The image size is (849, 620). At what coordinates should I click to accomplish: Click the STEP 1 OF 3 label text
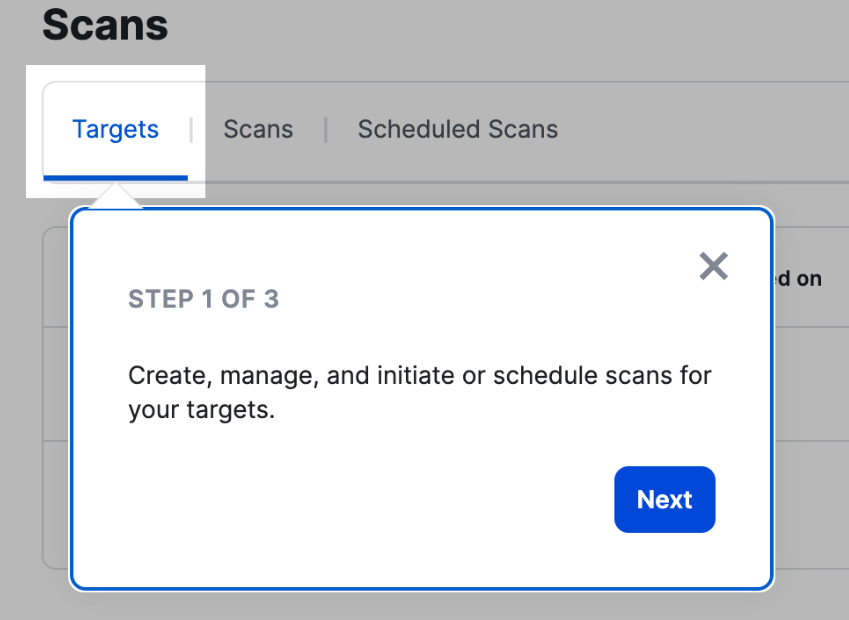tap(203, 298)
